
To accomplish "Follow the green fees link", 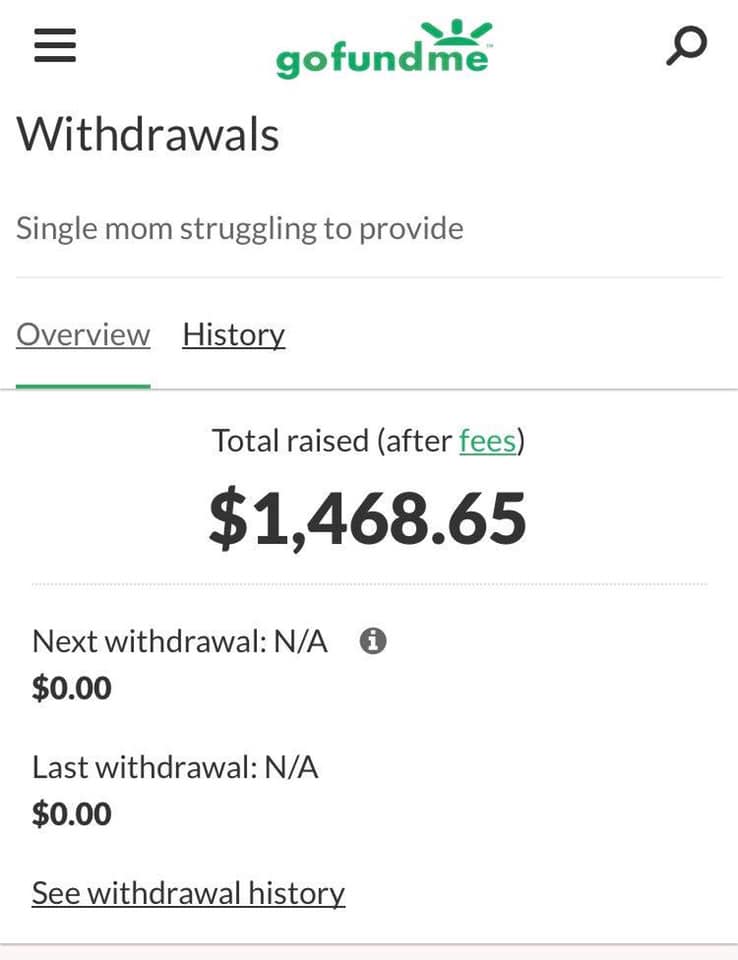I will coord(487,440).
